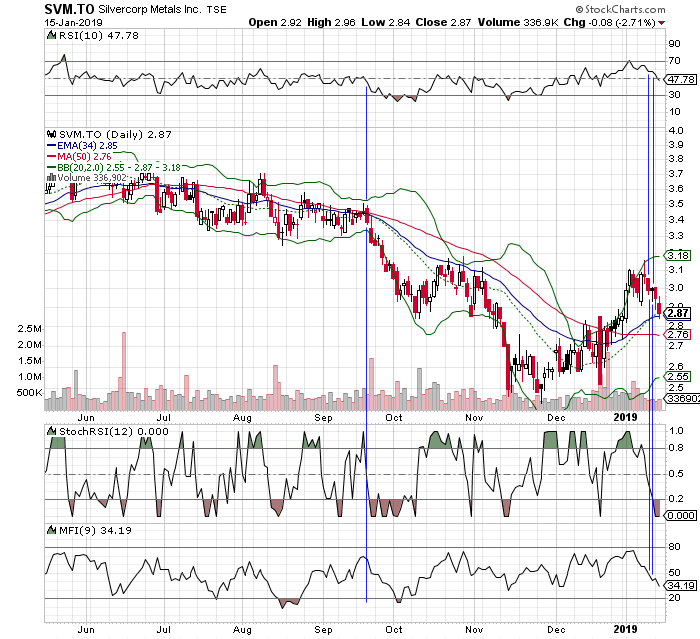Click the 15-Jan-2019 date

73,22
